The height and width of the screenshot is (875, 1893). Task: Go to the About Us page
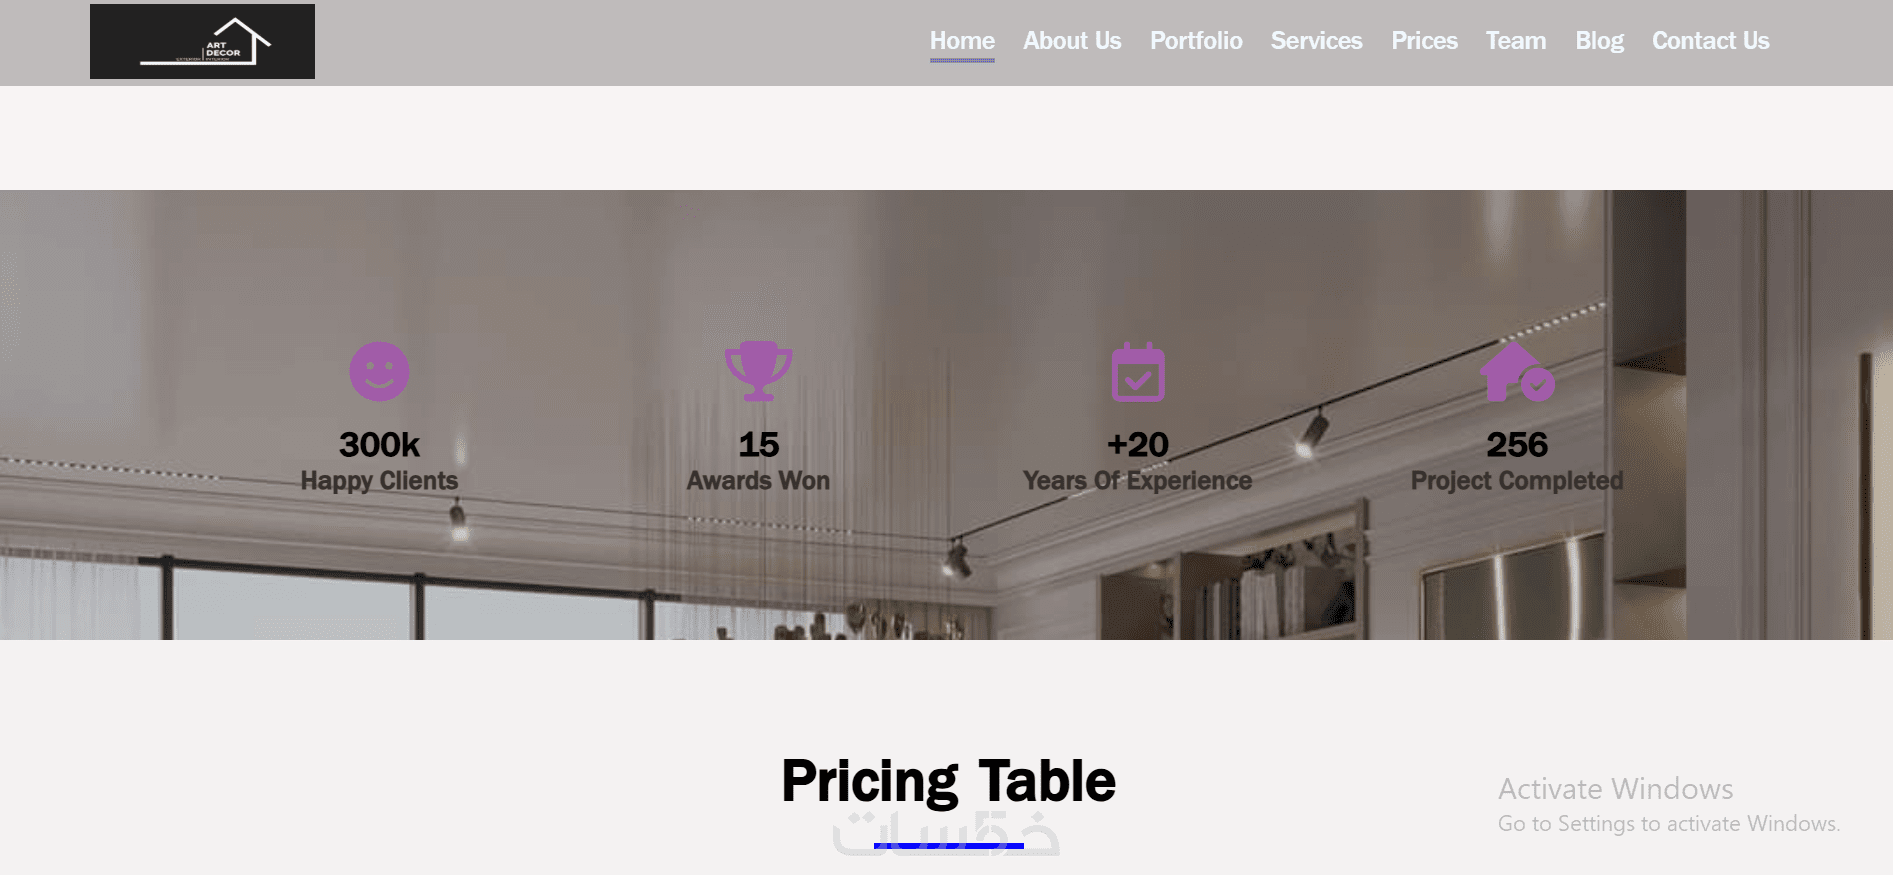click(1072, 41)
